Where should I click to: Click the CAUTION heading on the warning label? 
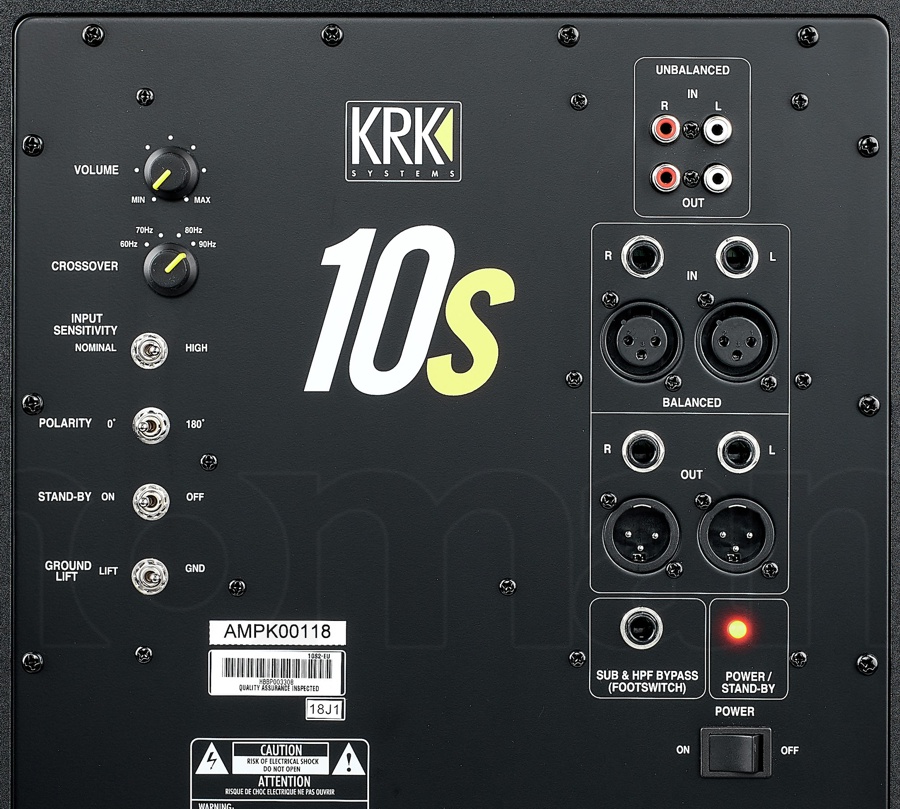(x=281, y=750)
